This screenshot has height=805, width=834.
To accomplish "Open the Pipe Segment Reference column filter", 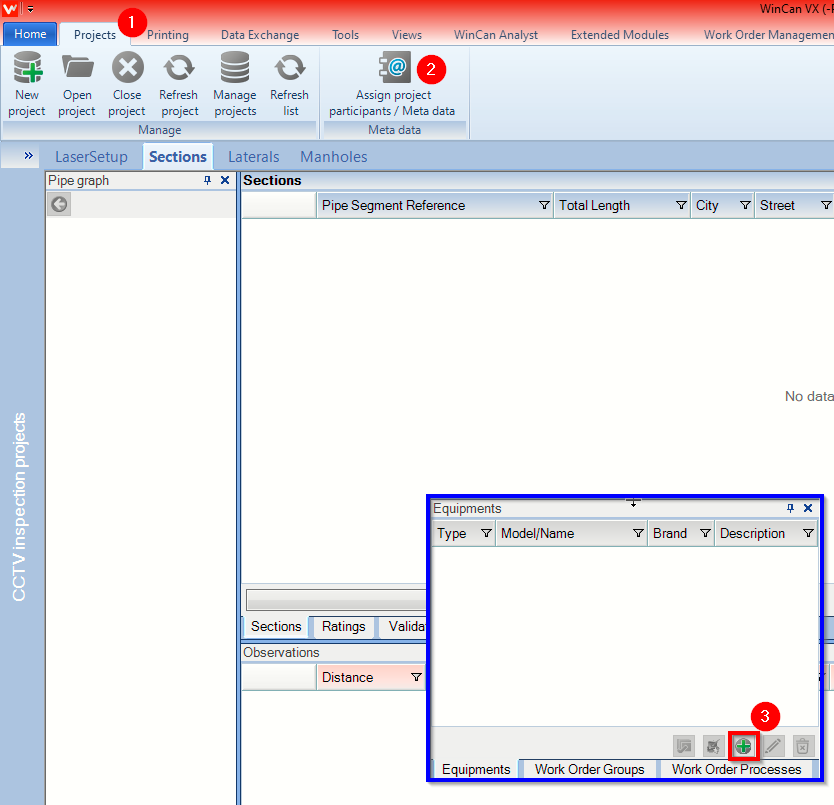I will click(x=544, y=205).
